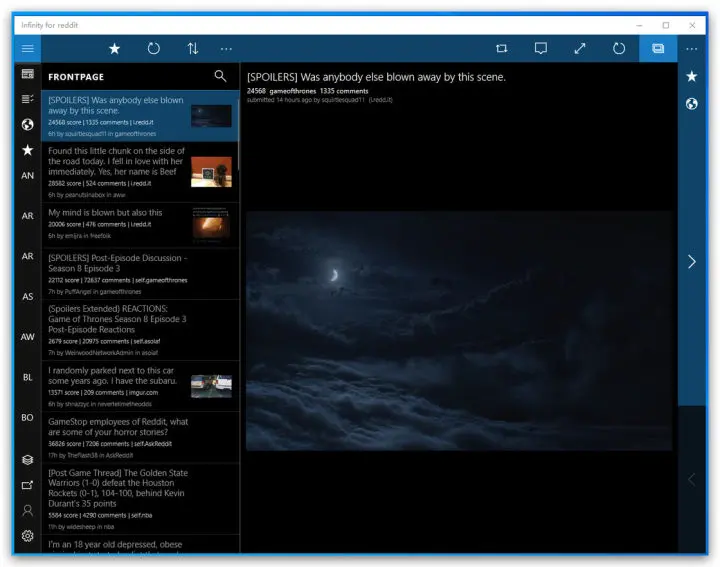Click the FRONTPAGE heading
Screen dimensions: 720x567
(76, 77)
